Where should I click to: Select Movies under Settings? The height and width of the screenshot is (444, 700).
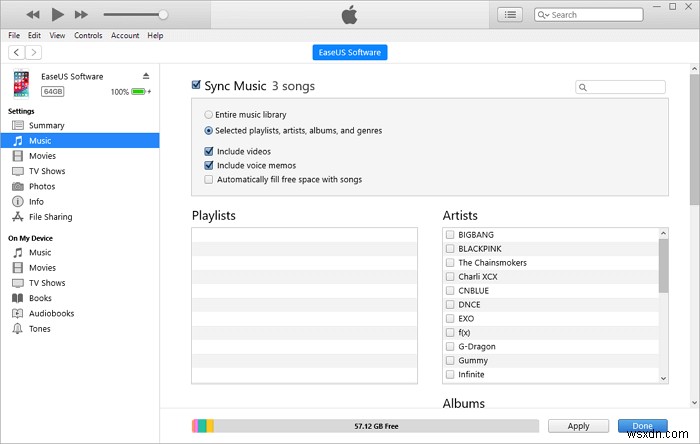pos(80,156)
